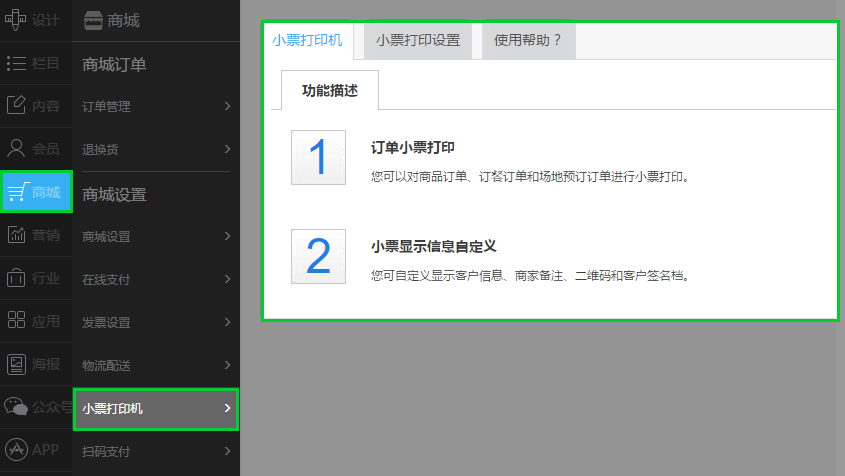Open the 应用 apps grid icon
The image size is (845, 476).
[16, 321]
